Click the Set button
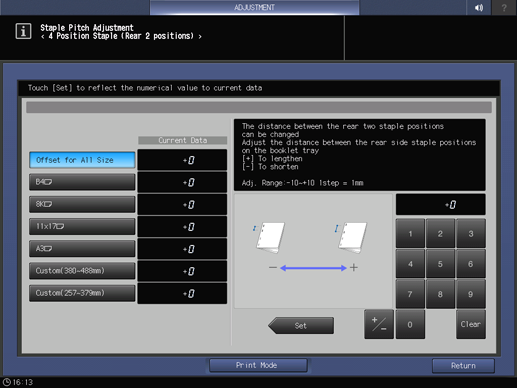The image size is (517, 388). (x=301, y=325)
